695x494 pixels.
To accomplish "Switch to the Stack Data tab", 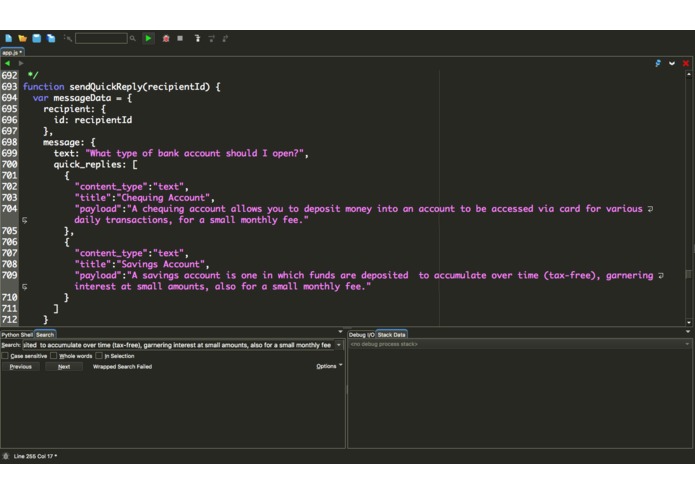I will [x=391, y=335].
